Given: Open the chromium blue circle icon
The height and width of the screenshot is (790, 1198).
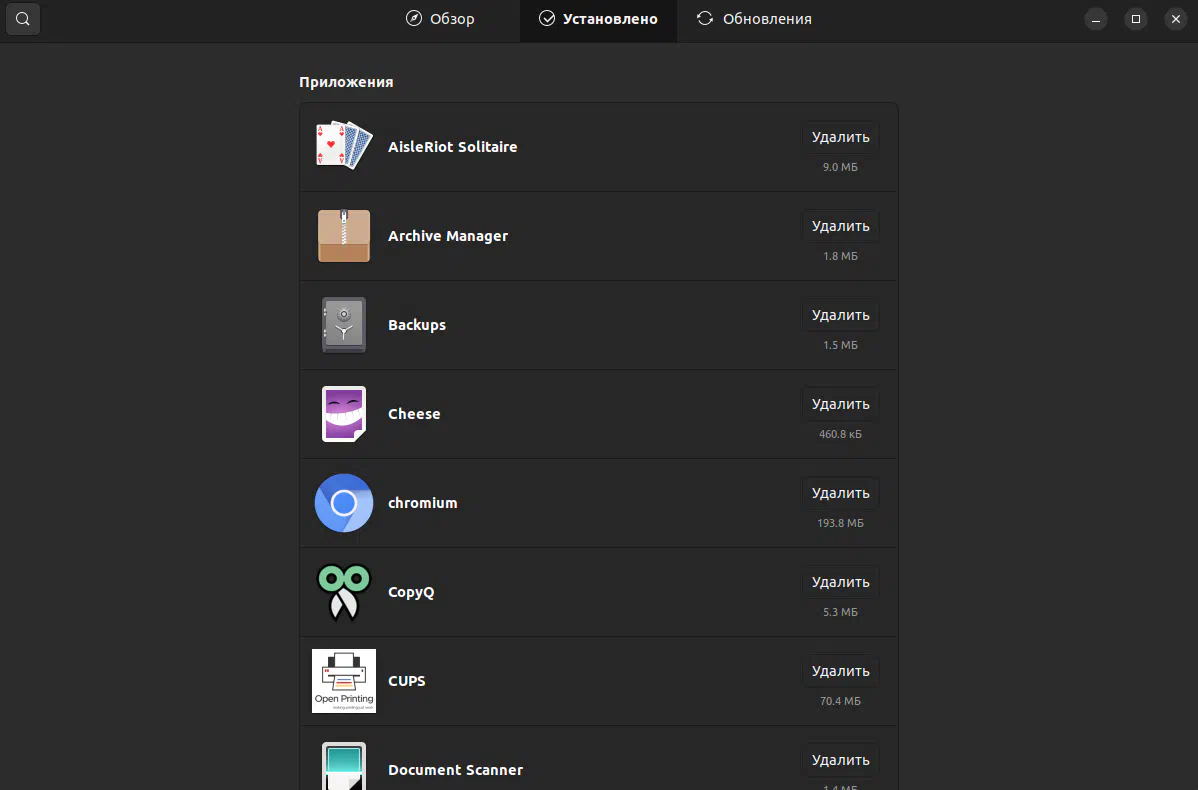Looking at the screenshot, I should point(343,503).
